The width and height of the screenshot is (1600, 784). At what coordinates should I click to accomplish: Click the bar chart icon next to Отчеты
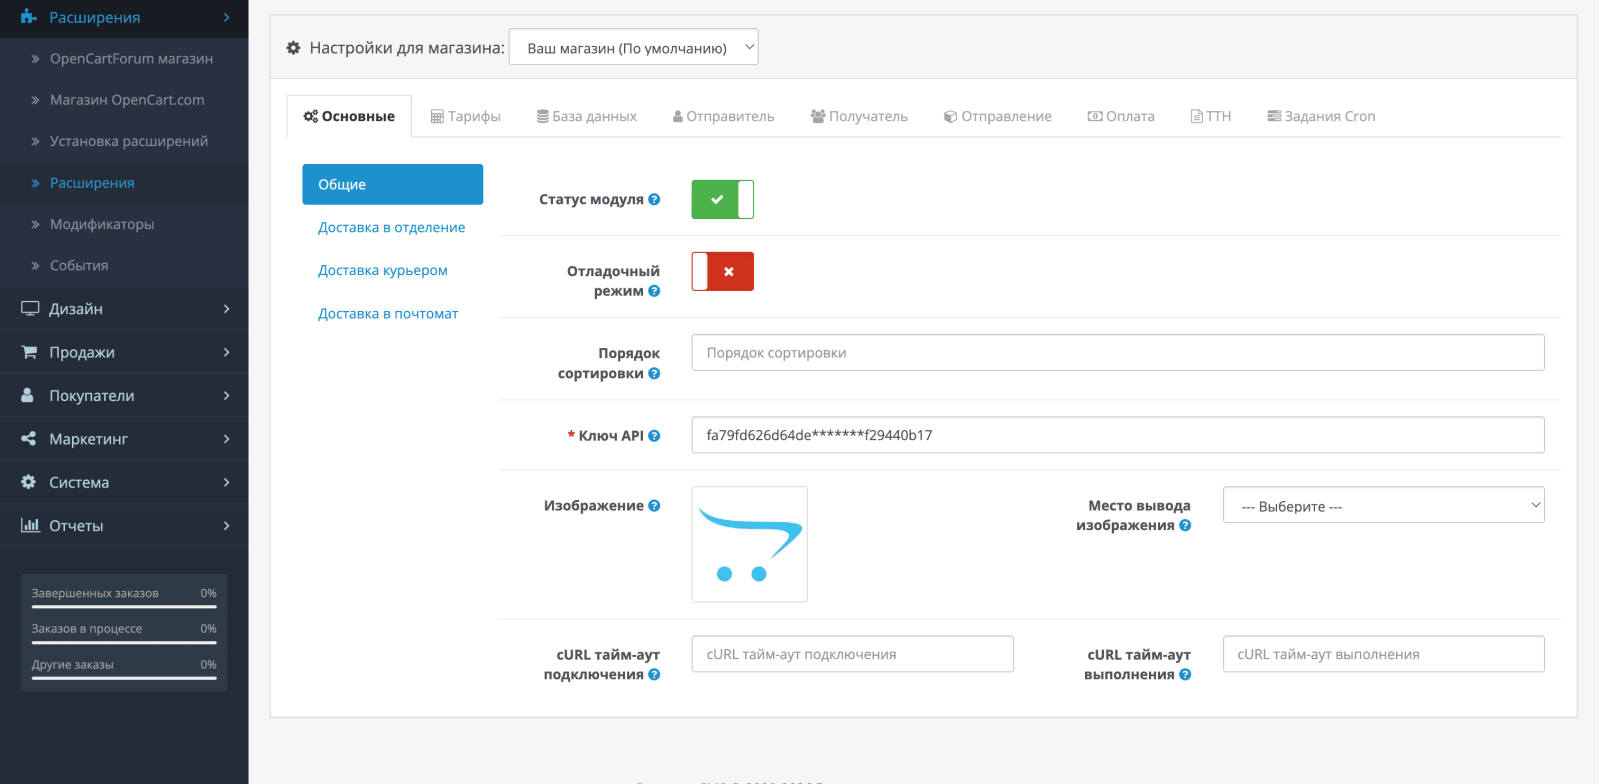30,525
